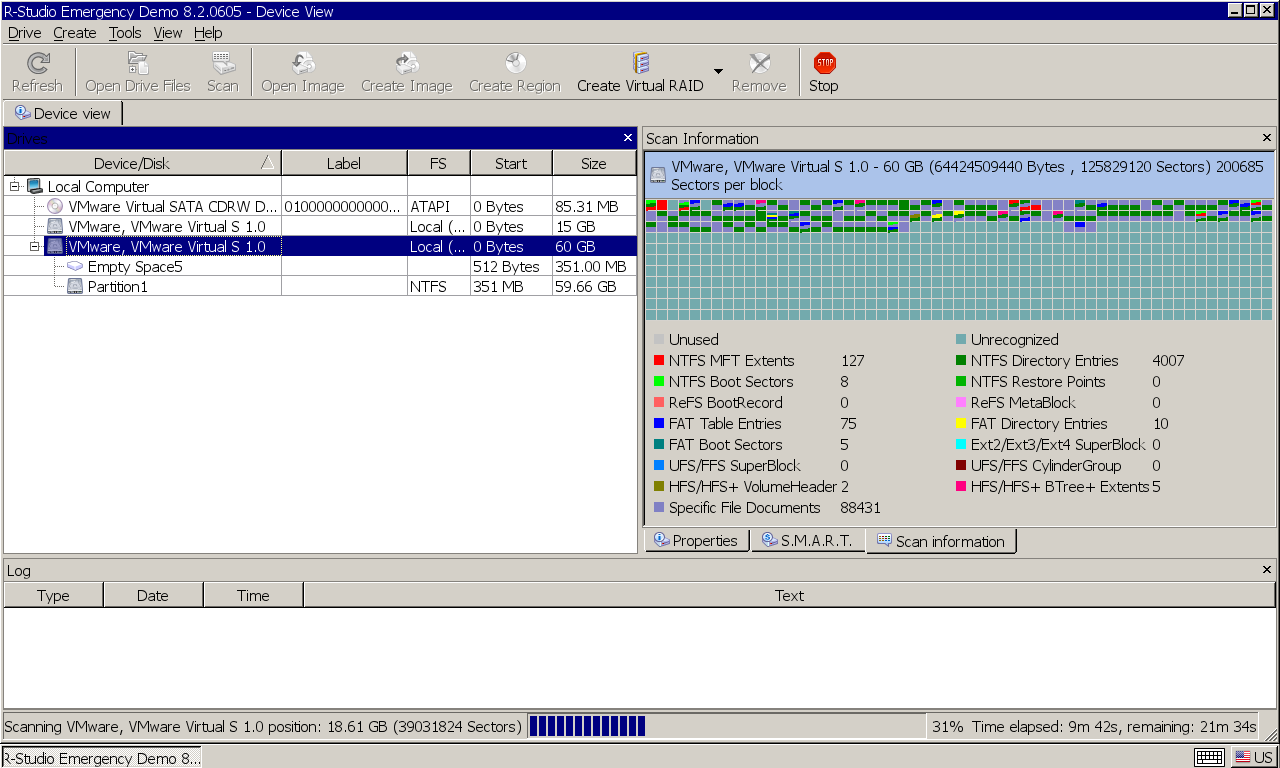Switch to the S.M.A.R.T. tab
This screenshot has width=1280, height=768.
click(806, 541)
